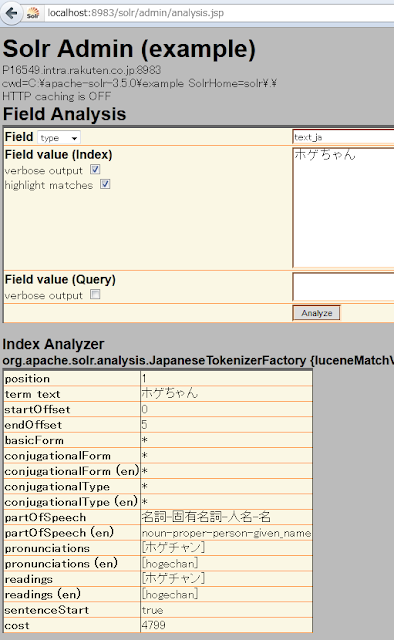
Task: Click the conjugationalType row label
Action: [x=57, y=487]
